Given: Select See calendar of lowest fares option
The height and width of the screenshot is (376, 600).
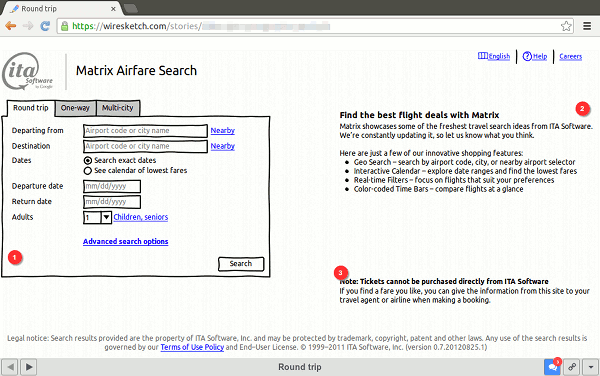Looking at the screenshot, I should point(88,171).
